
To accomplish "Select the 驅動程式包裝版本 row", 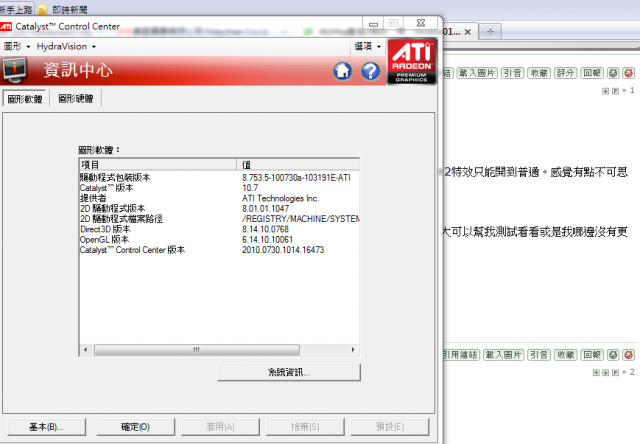I will coord(219,178).
